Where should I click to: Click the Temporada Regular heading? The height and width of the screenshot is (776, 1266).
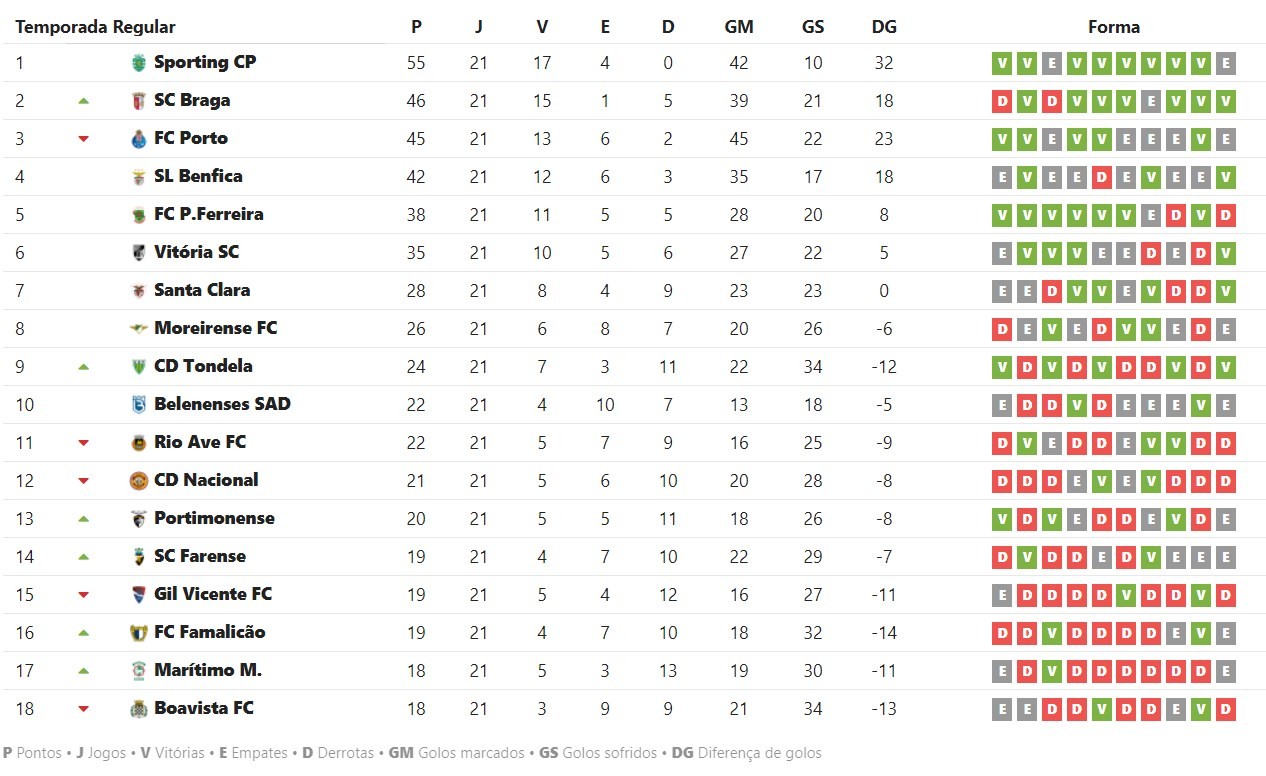pos(95,27)
